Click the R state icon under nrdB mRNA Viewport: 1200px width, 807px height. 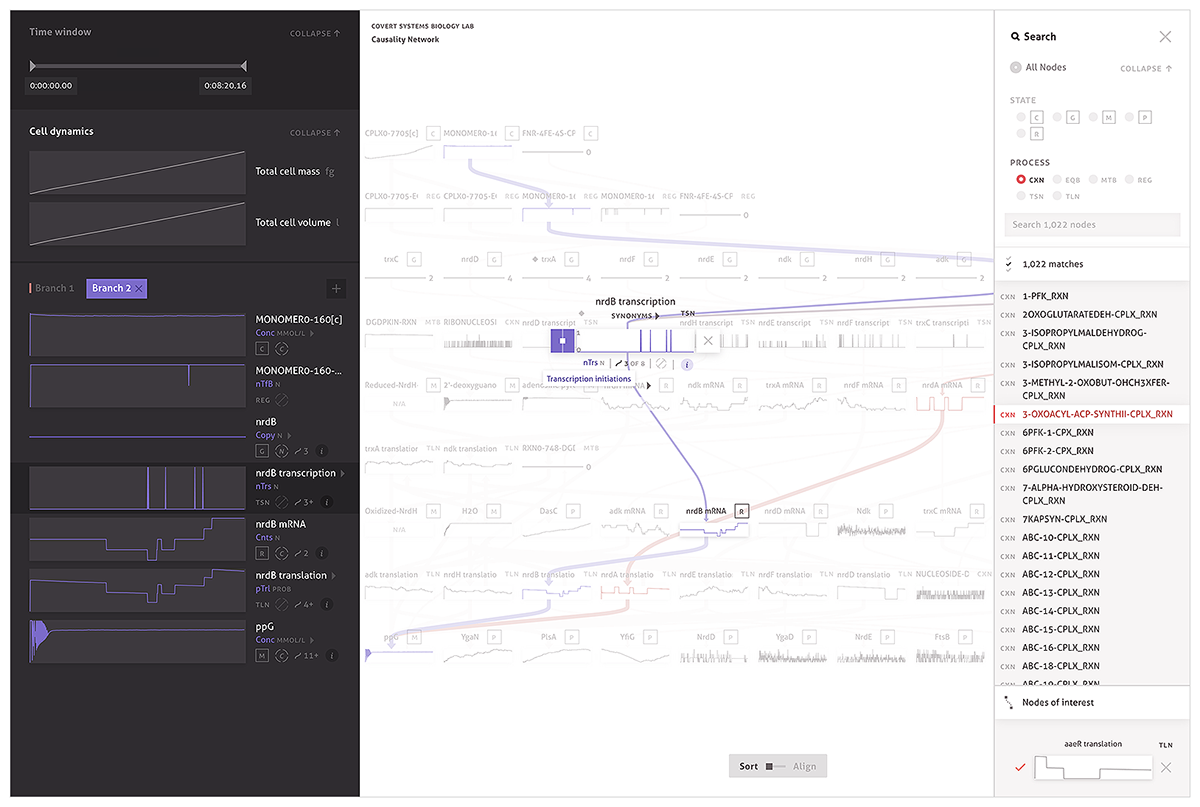click(262, 553)
